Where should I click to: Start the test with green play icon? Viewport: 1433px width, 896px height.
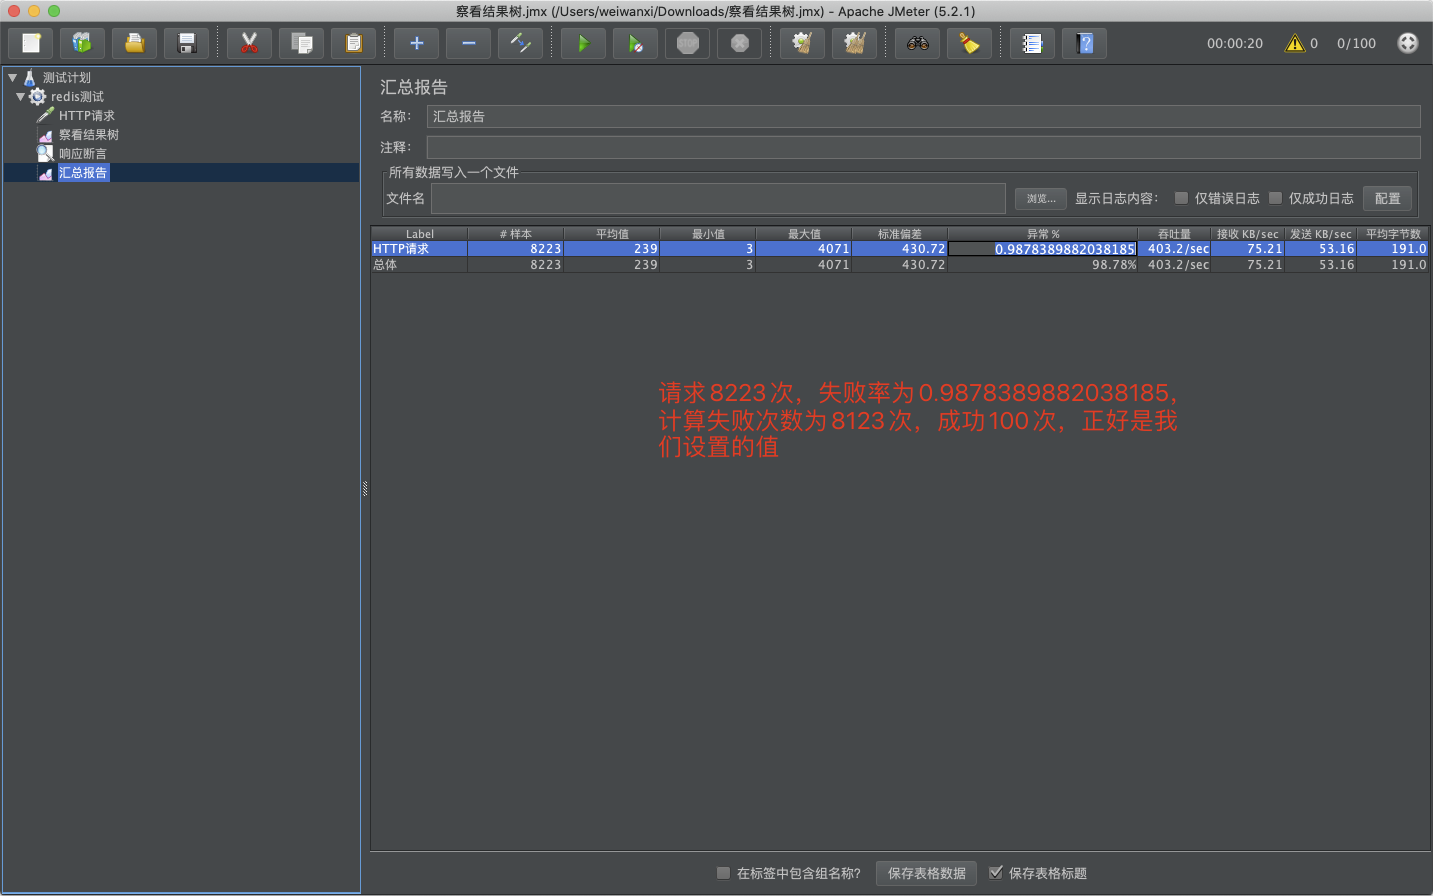[x=584, y=43]
